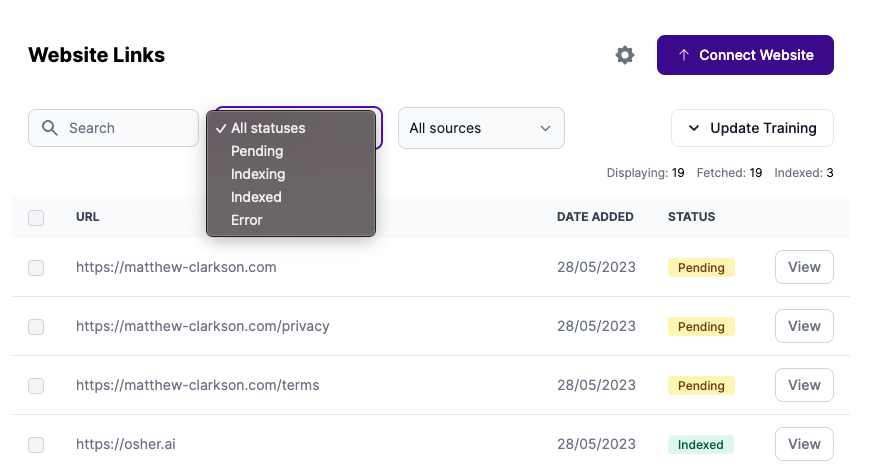
Task: Click the URL https://matthew-clarkson.com/privacy
Action: [x=203, y=326]
